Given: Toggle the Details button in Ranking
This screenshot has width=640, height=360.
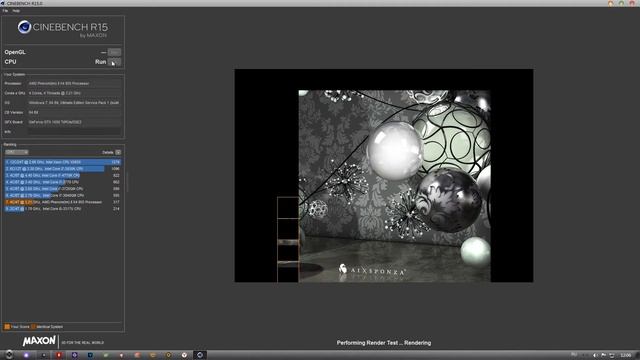Looking at the screenshot, I should 118,152.
